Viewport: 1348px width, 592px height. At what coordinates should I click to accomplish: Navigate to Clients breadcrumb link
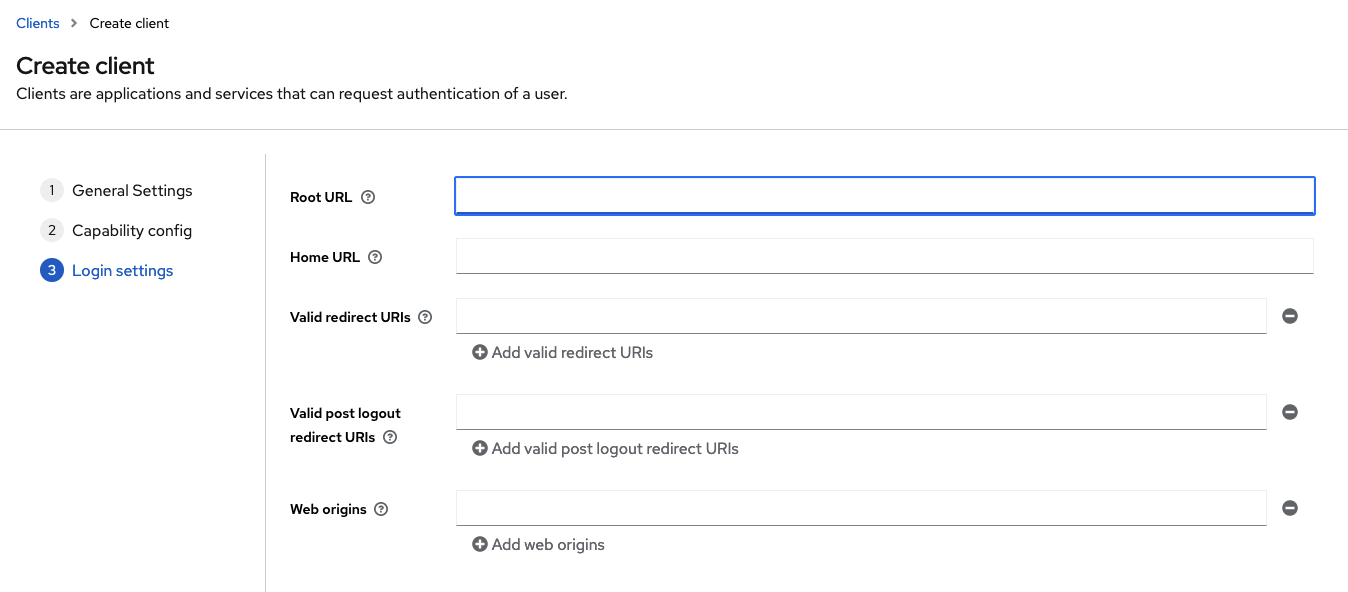[x=38, y=23]
